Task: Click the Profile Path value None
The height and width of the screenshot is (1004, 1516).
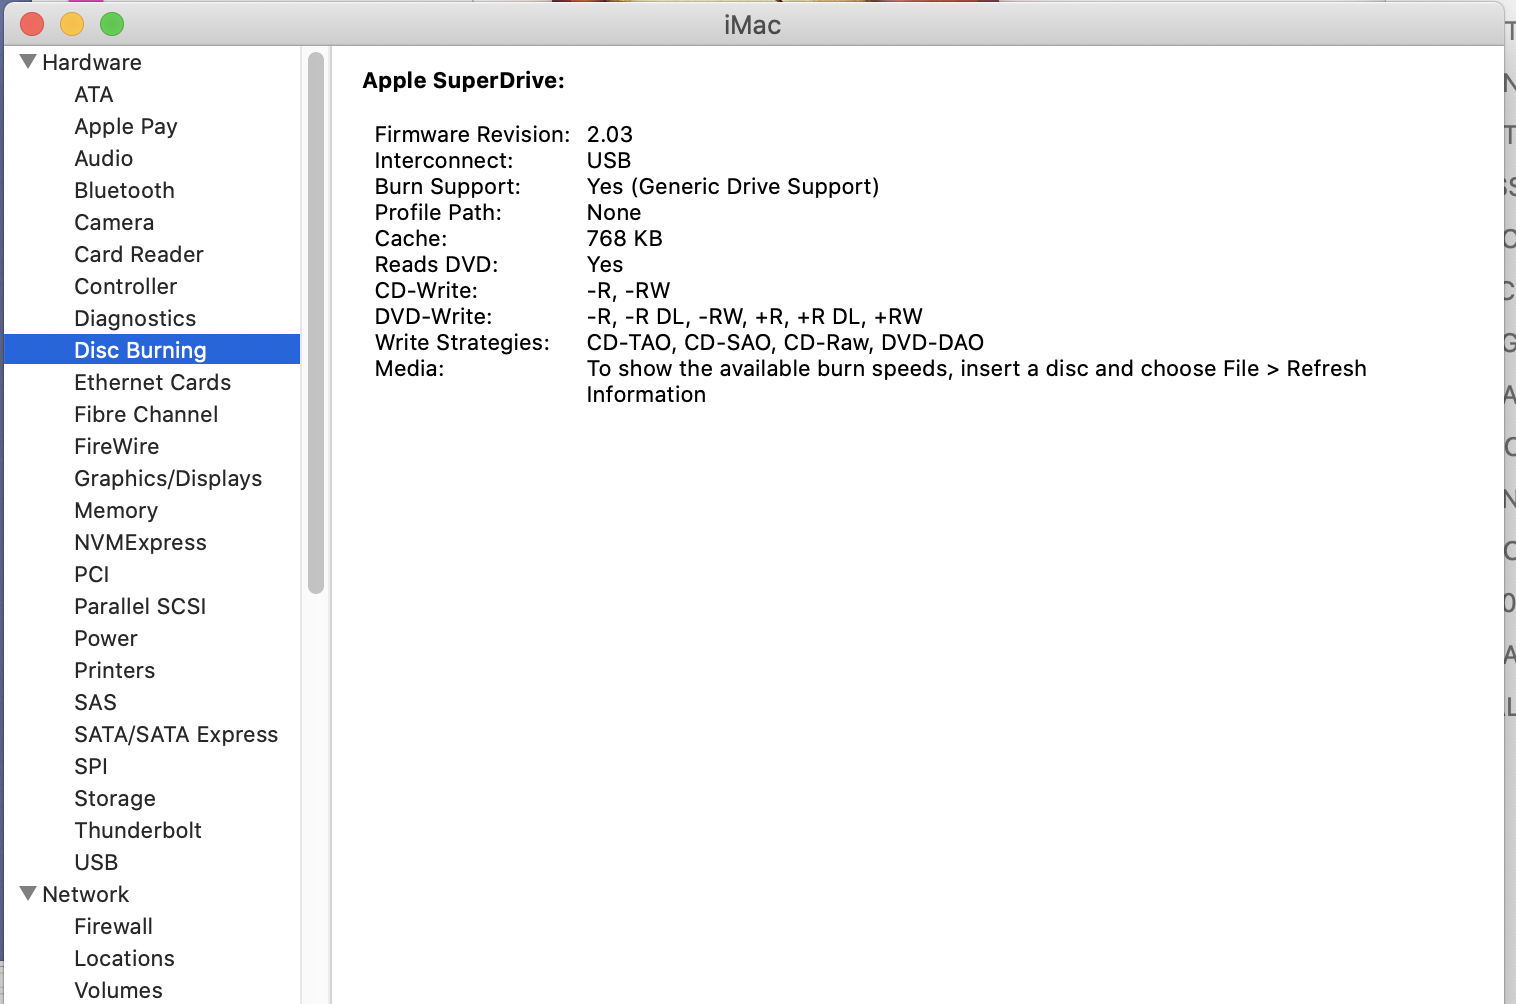Action: pyautogui.click(x=614, y=212)
